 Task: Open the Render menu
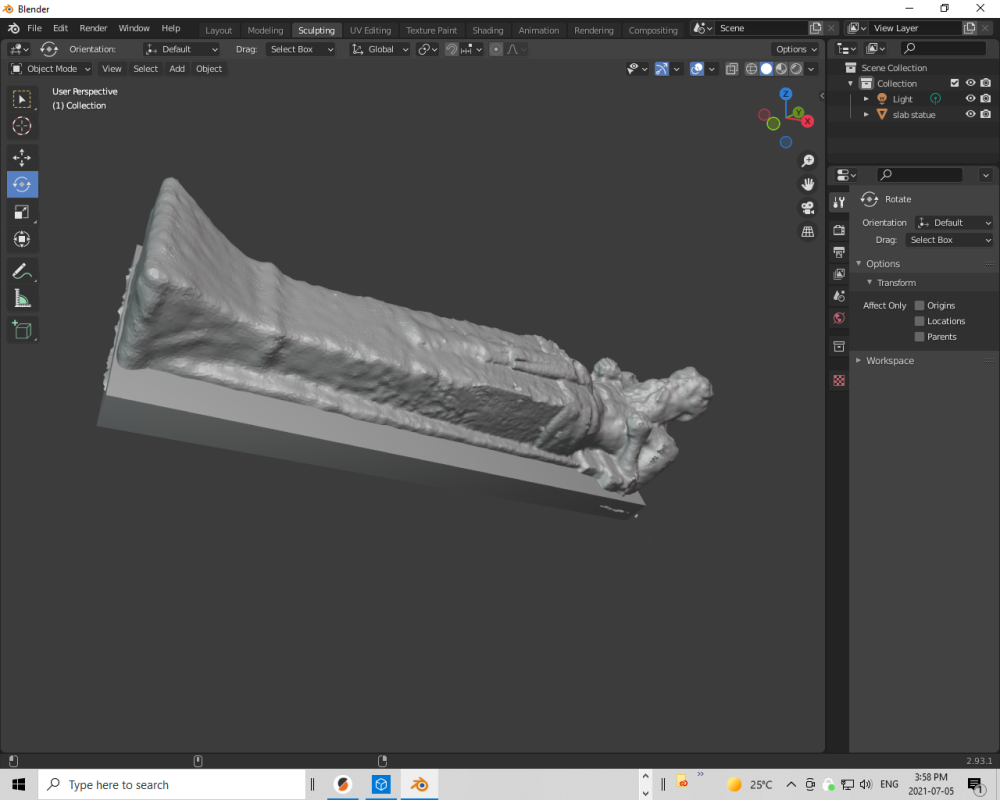point(93,28)
